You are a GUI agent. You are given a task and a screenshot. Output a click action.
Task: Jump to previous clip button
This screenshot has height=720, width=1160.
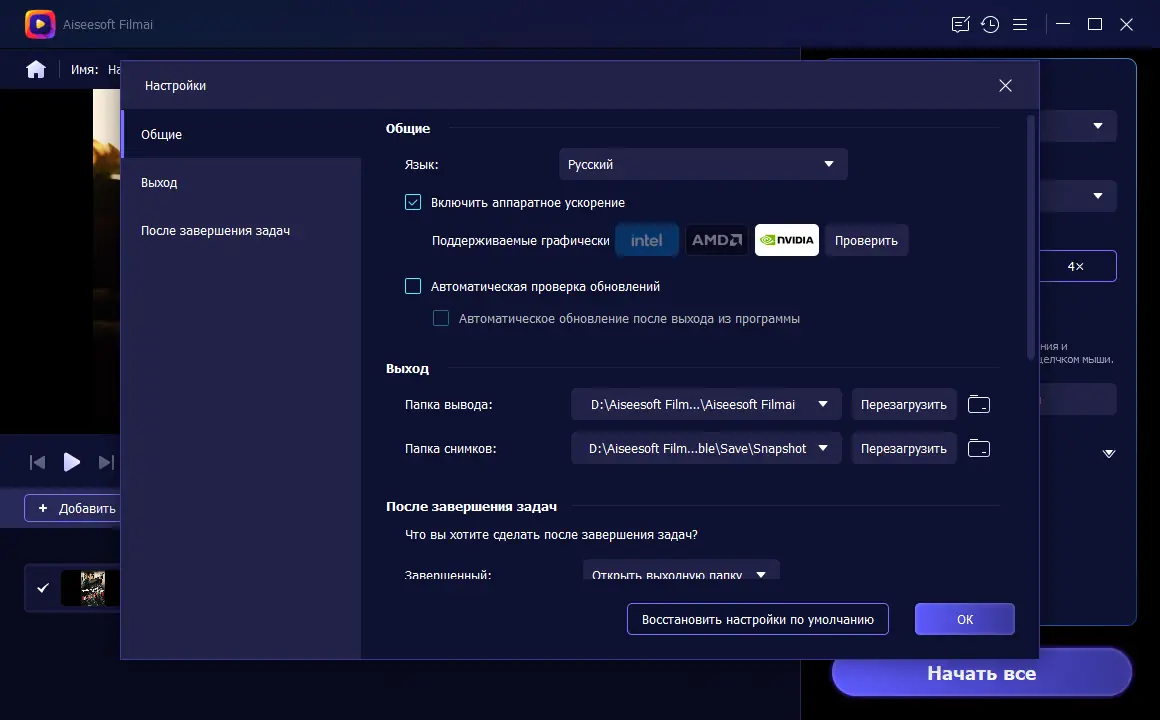tap(37, 462)
